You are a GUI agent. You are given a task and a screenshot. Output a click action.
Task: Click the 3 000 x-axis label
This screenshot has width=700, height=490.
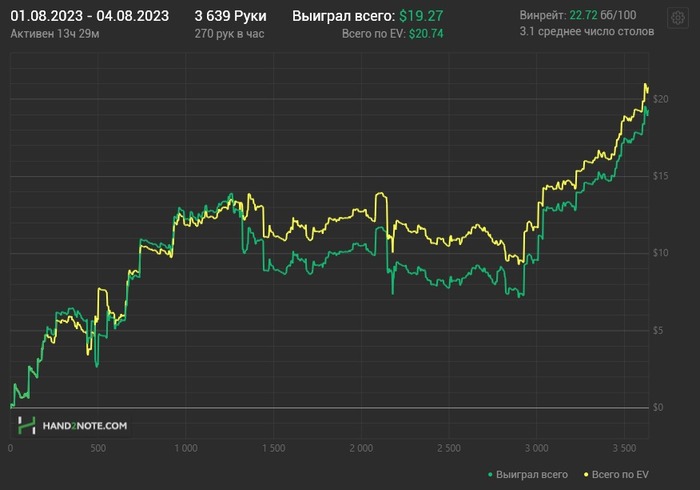[536, 448]
